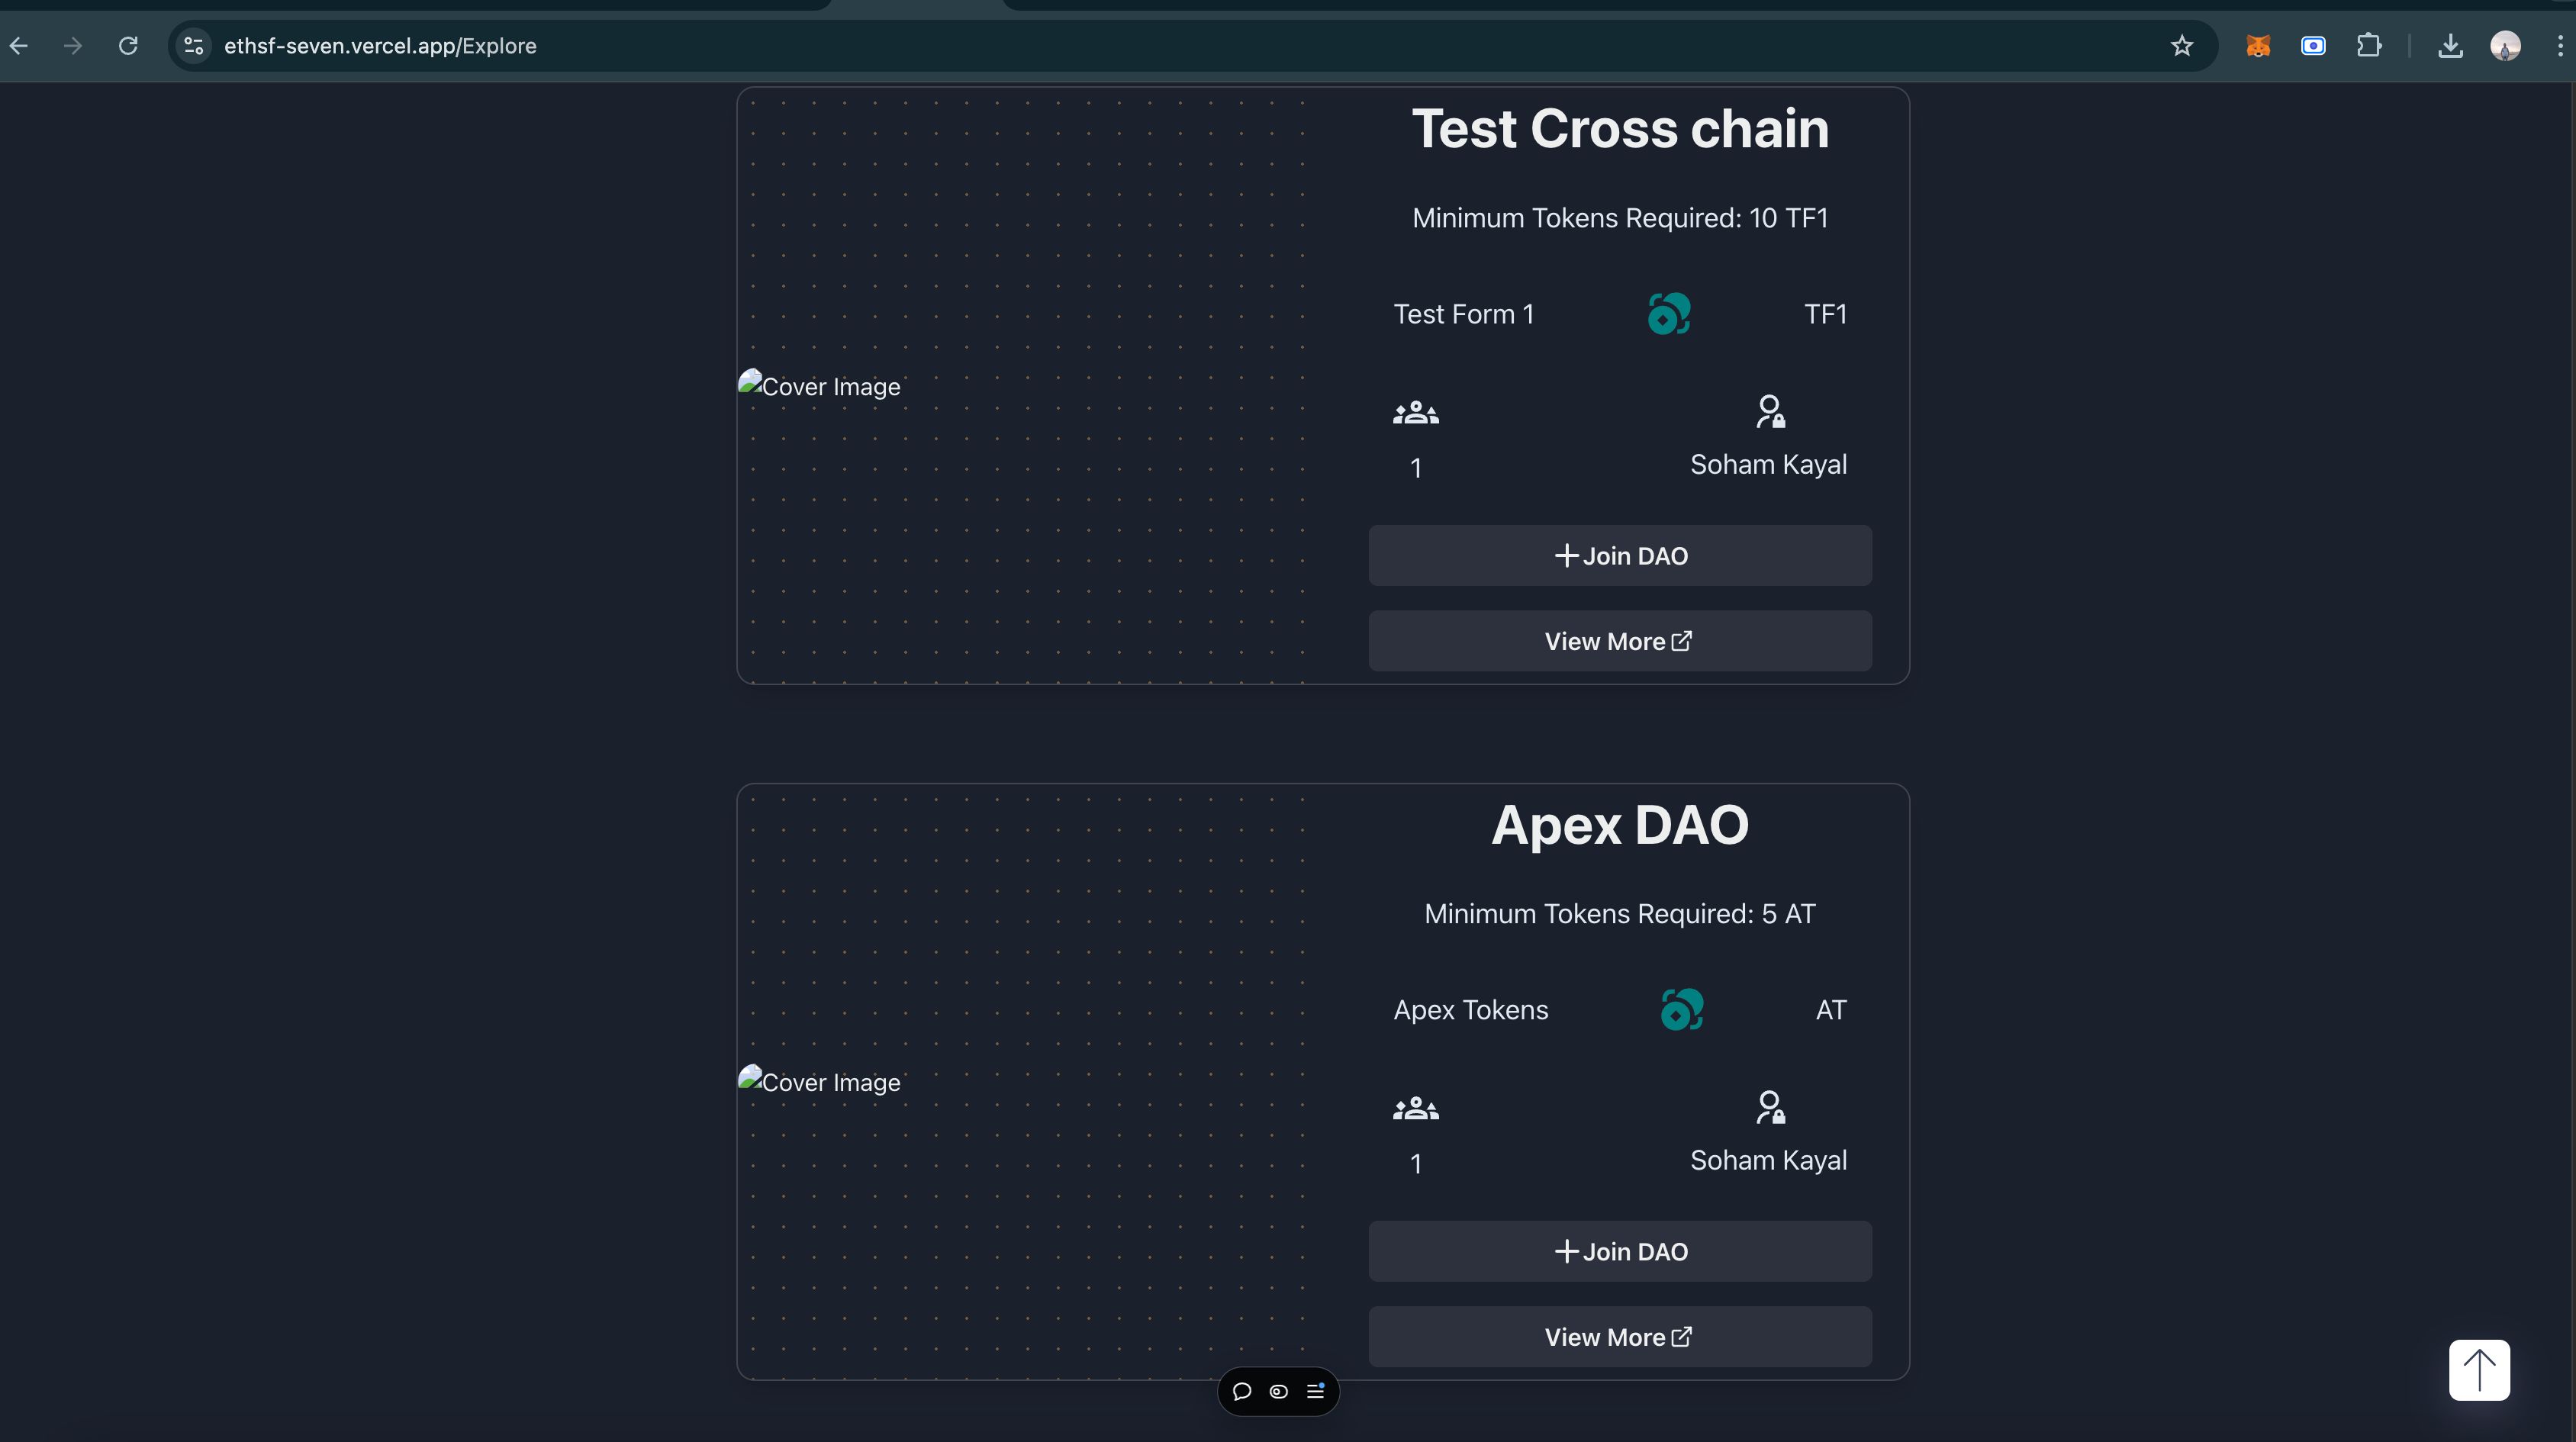Click the 'Test Form 1' token name

1464,314
